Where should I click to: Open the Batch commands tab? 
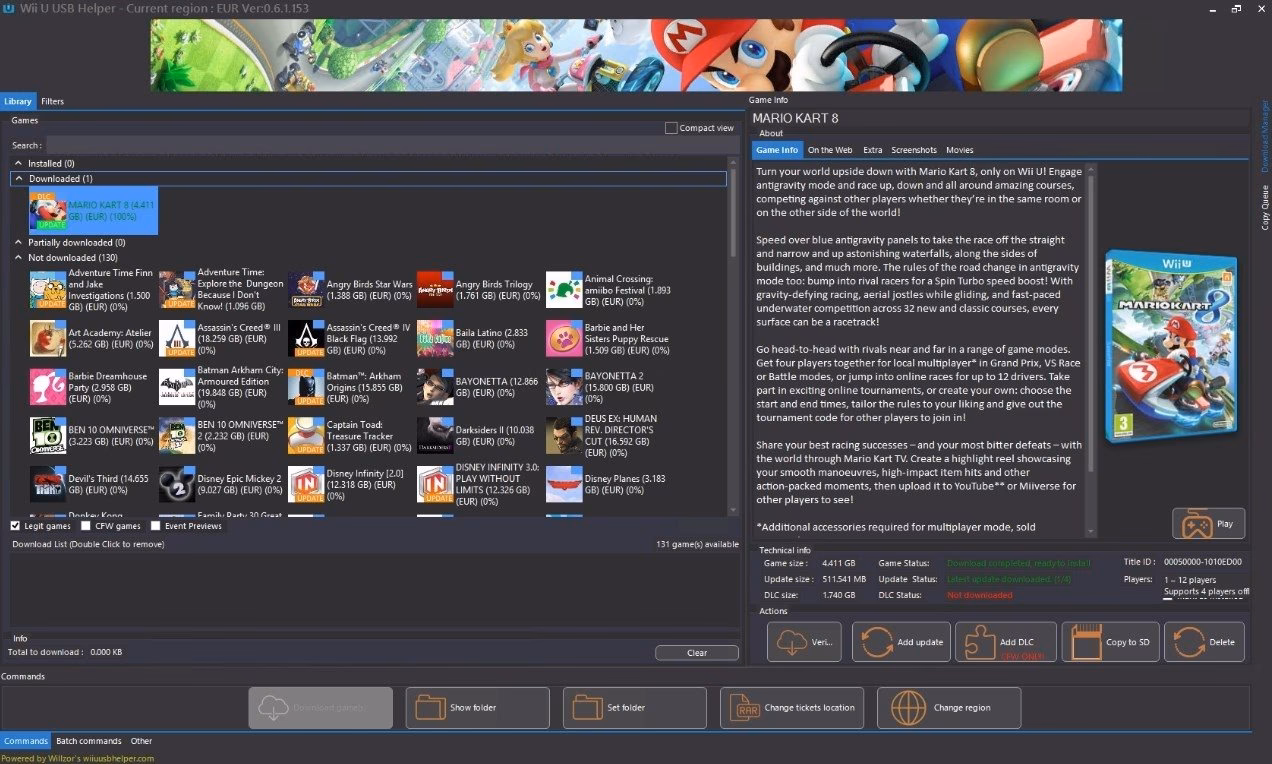click(x=88, y=741)
